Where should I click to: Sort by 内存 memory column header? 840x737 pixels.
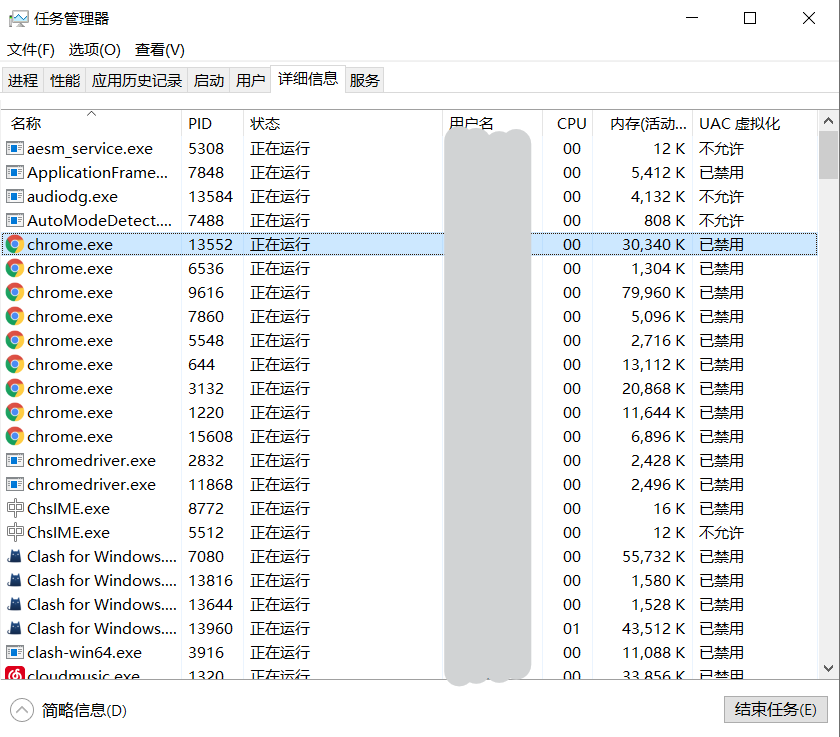click(640, 124)
